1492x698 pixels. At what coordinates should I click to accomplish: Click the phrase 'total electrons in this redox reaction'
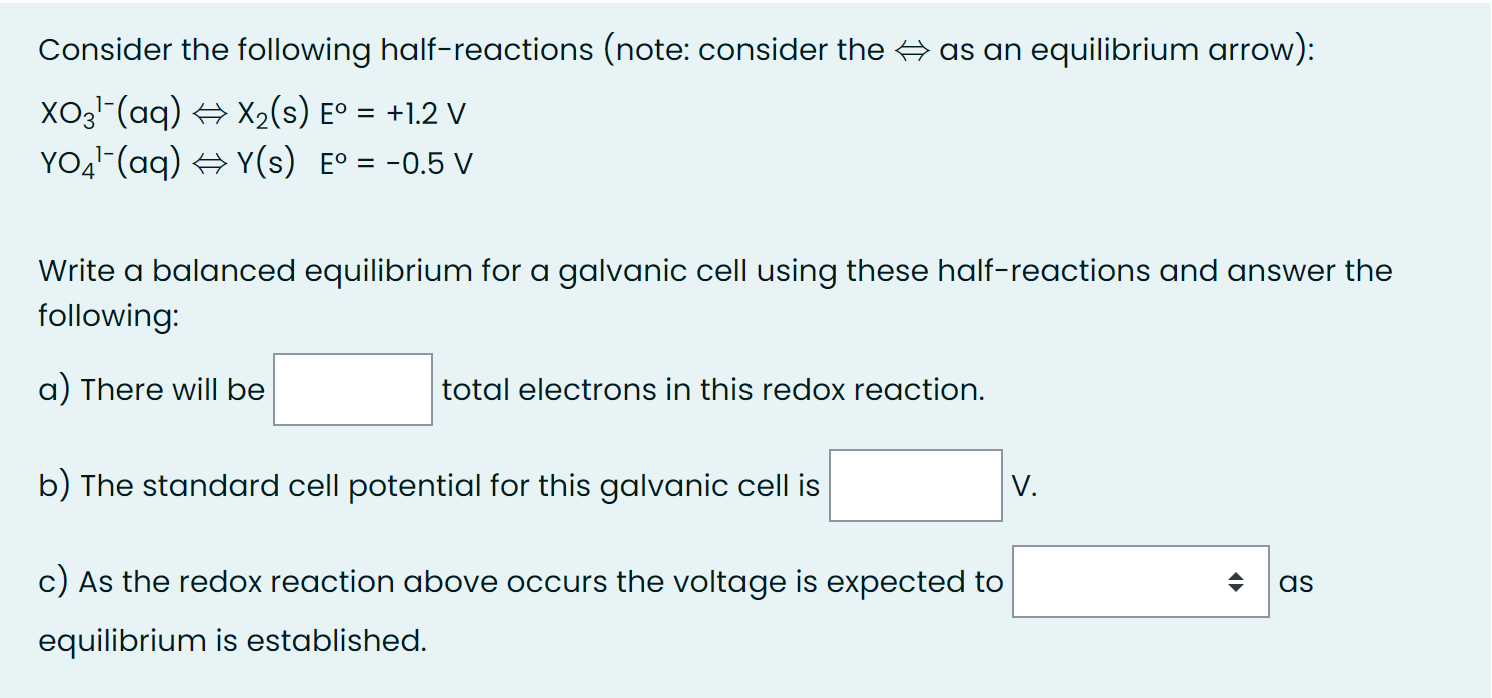click(712, 389)
